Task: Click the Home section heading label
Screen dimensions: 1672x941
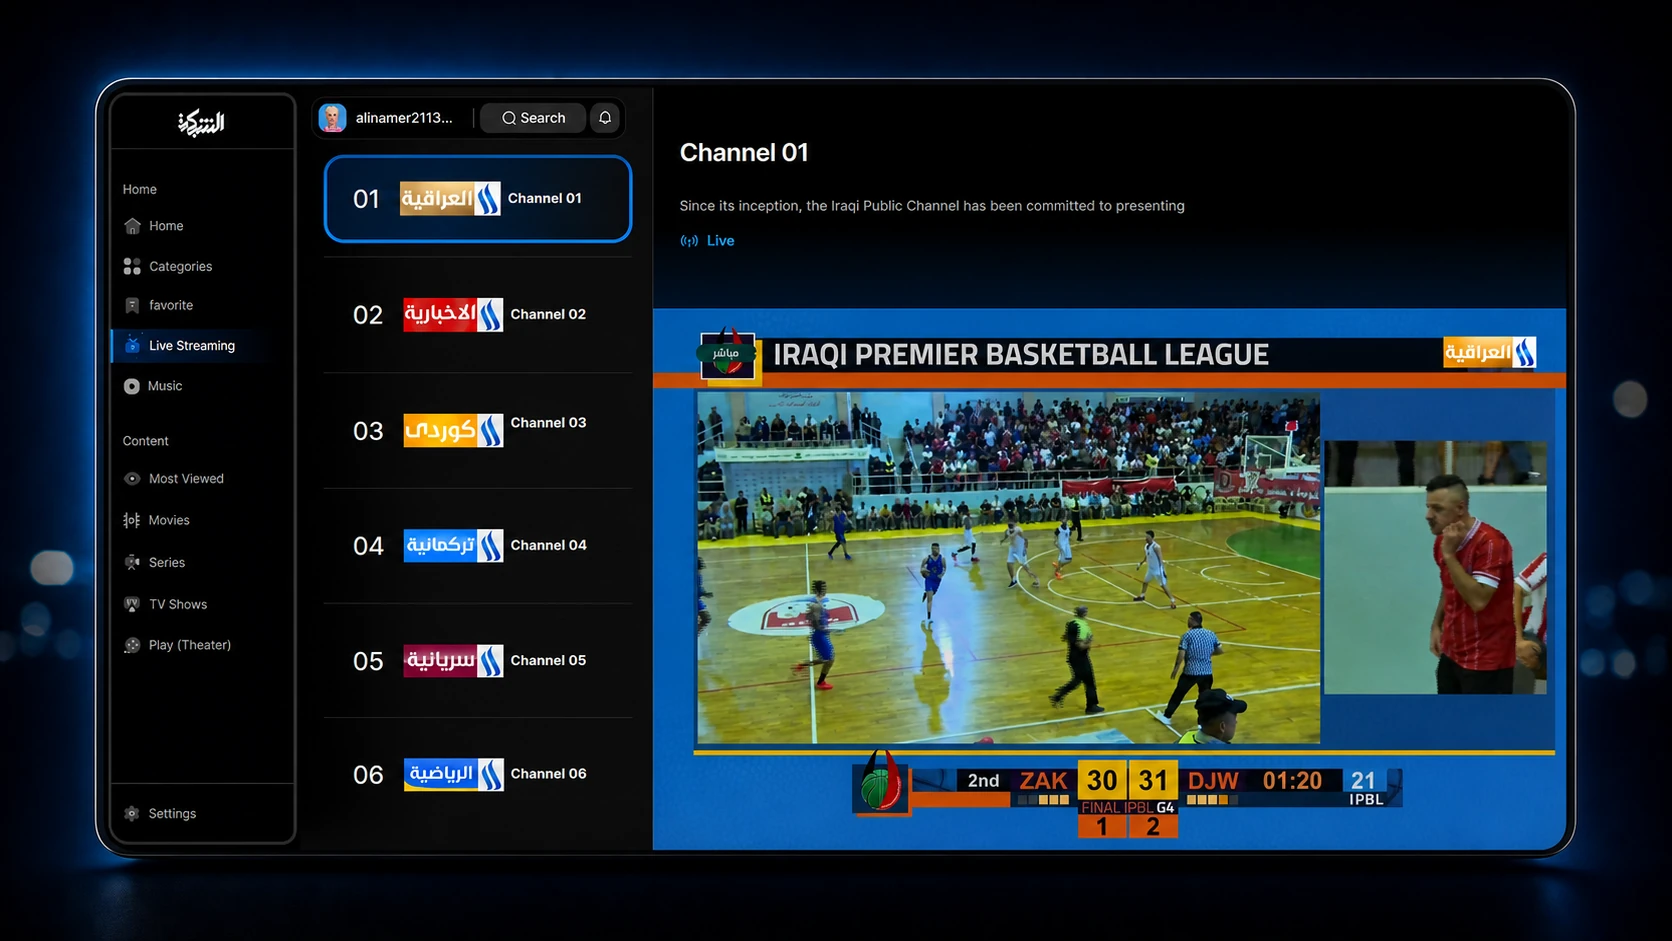Action: click(140, 189)
